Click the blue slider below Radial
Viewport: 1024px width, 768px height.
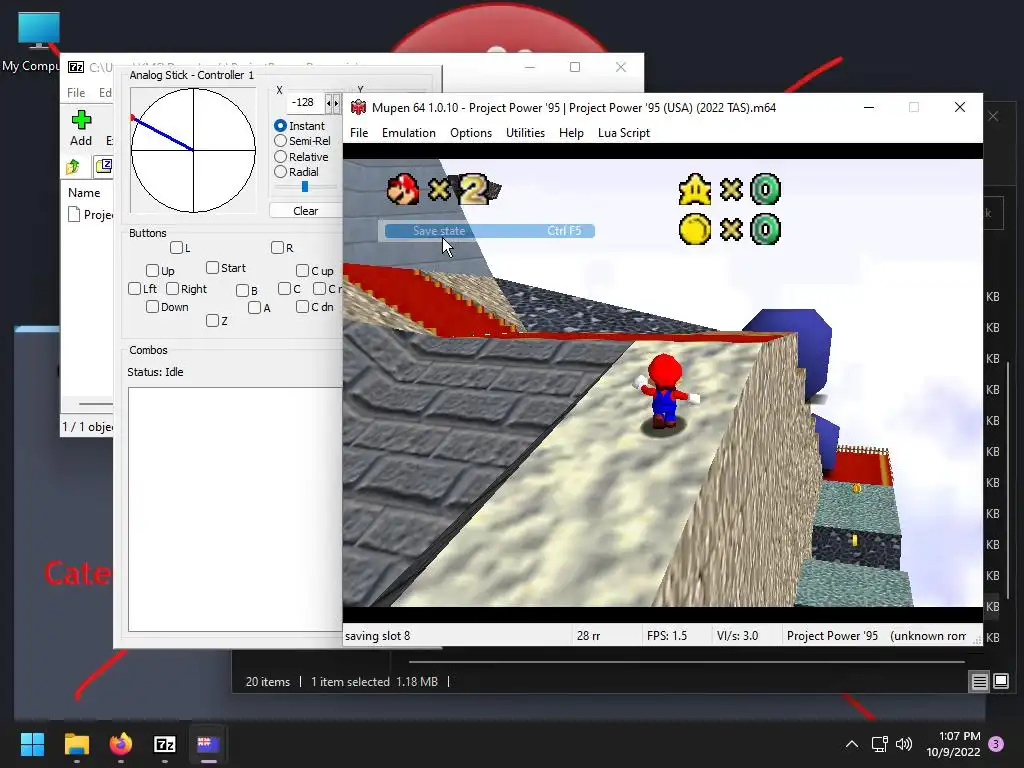pos(305,187)
